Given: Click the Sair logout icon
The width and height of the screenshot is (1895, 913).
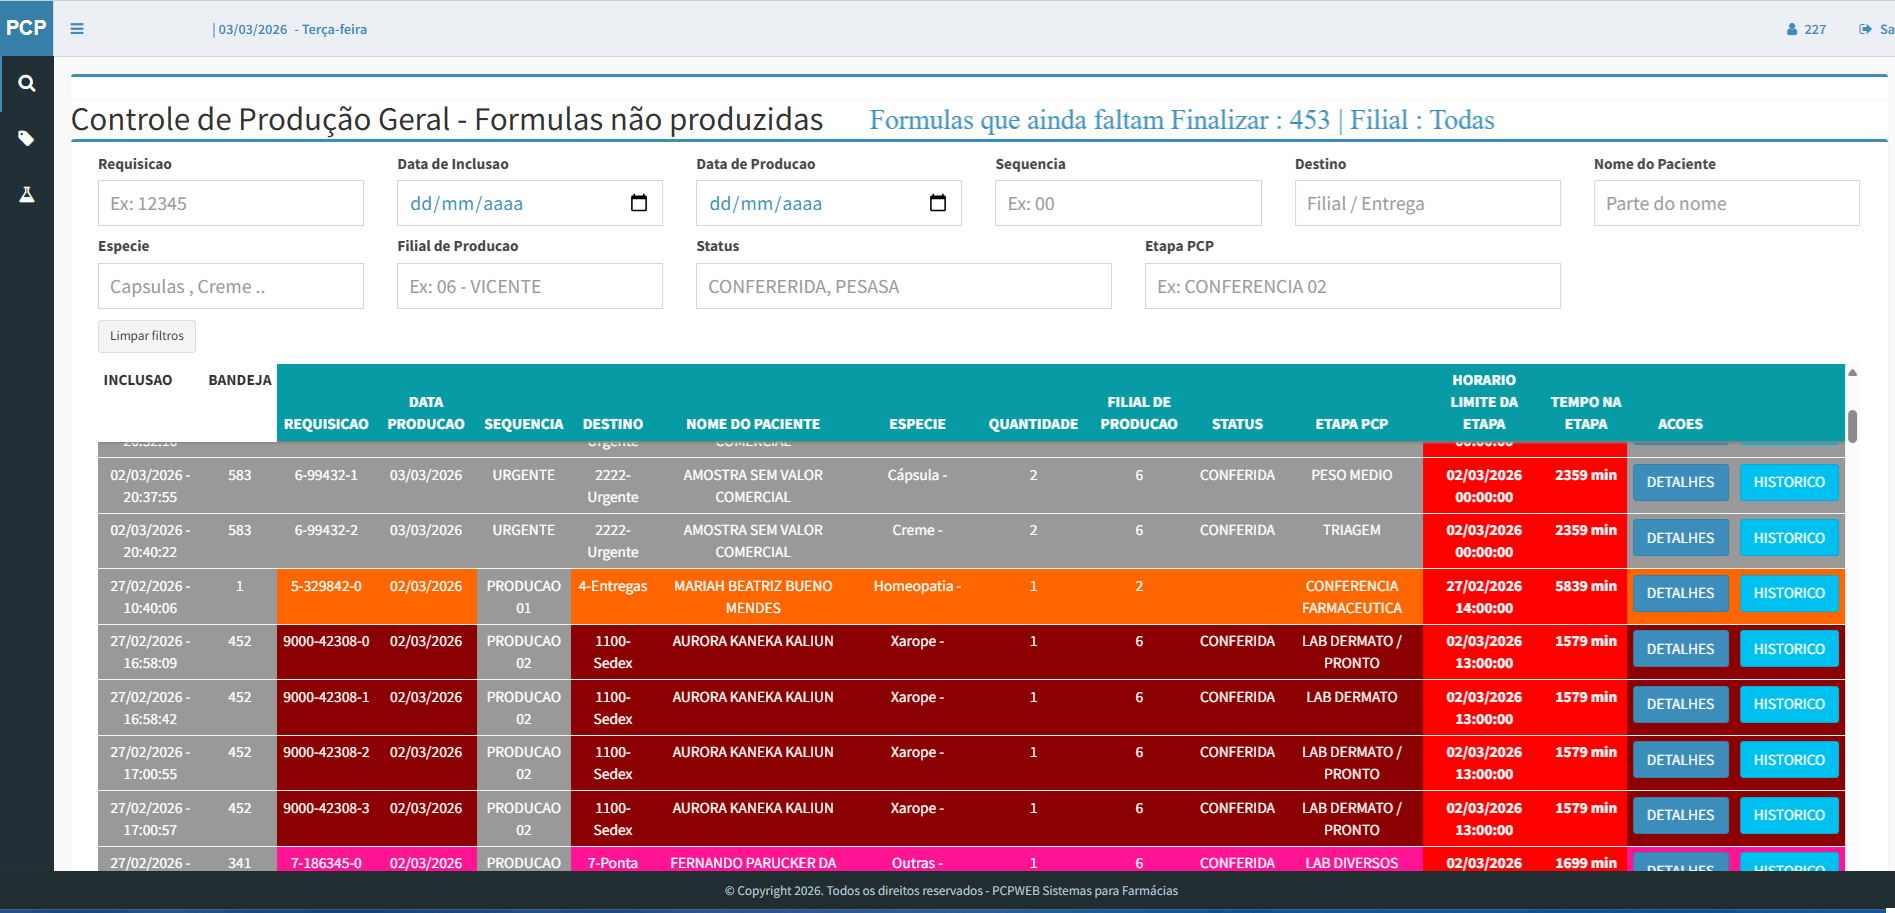Looking at the screenshot, I should click(1865, 29).
